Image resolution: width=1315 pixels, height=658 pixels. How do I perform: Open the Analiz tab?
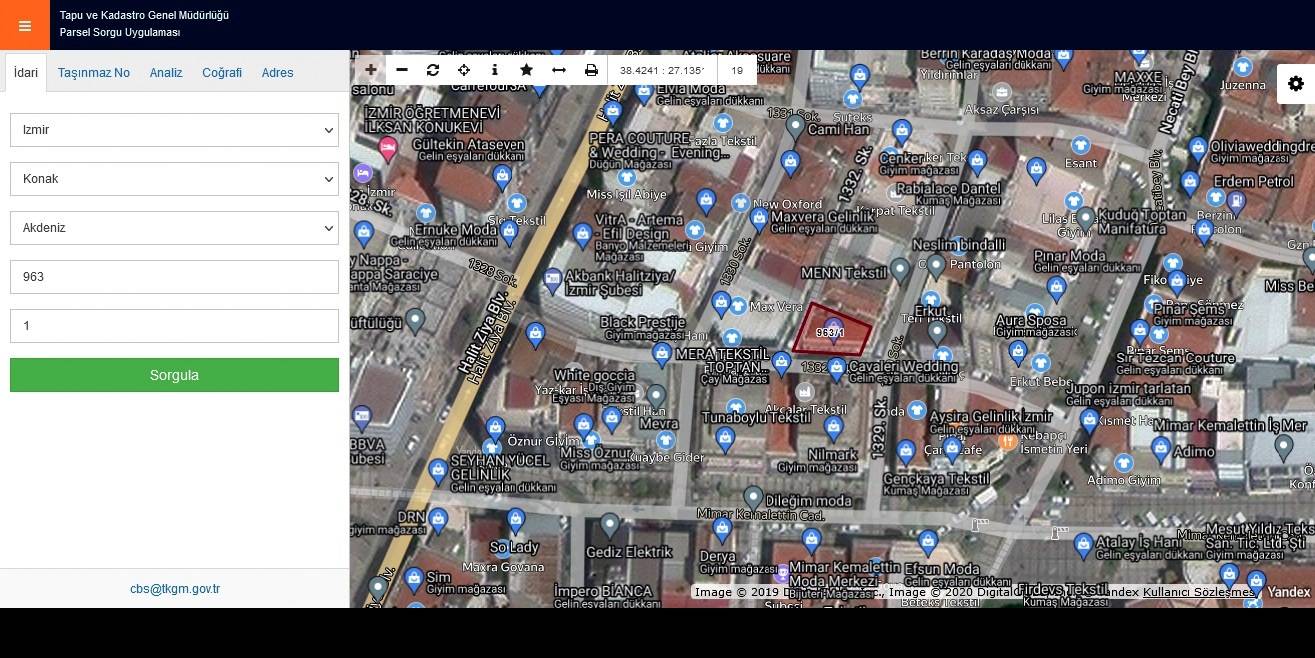point(166,73)
